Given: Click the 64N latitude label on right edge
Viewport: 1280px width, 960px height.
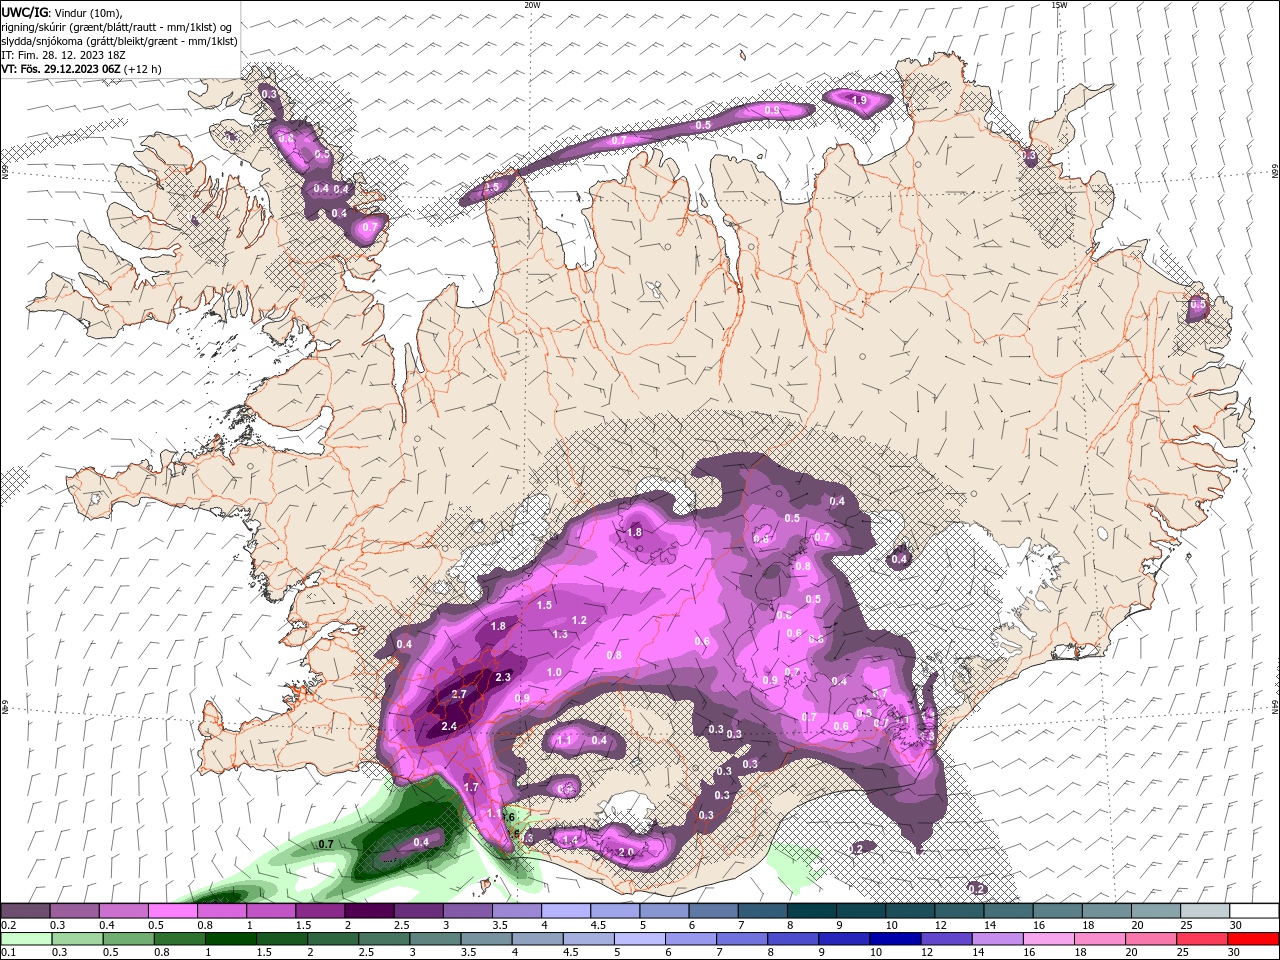Looking at the screenshot, I should [1275, 706].
